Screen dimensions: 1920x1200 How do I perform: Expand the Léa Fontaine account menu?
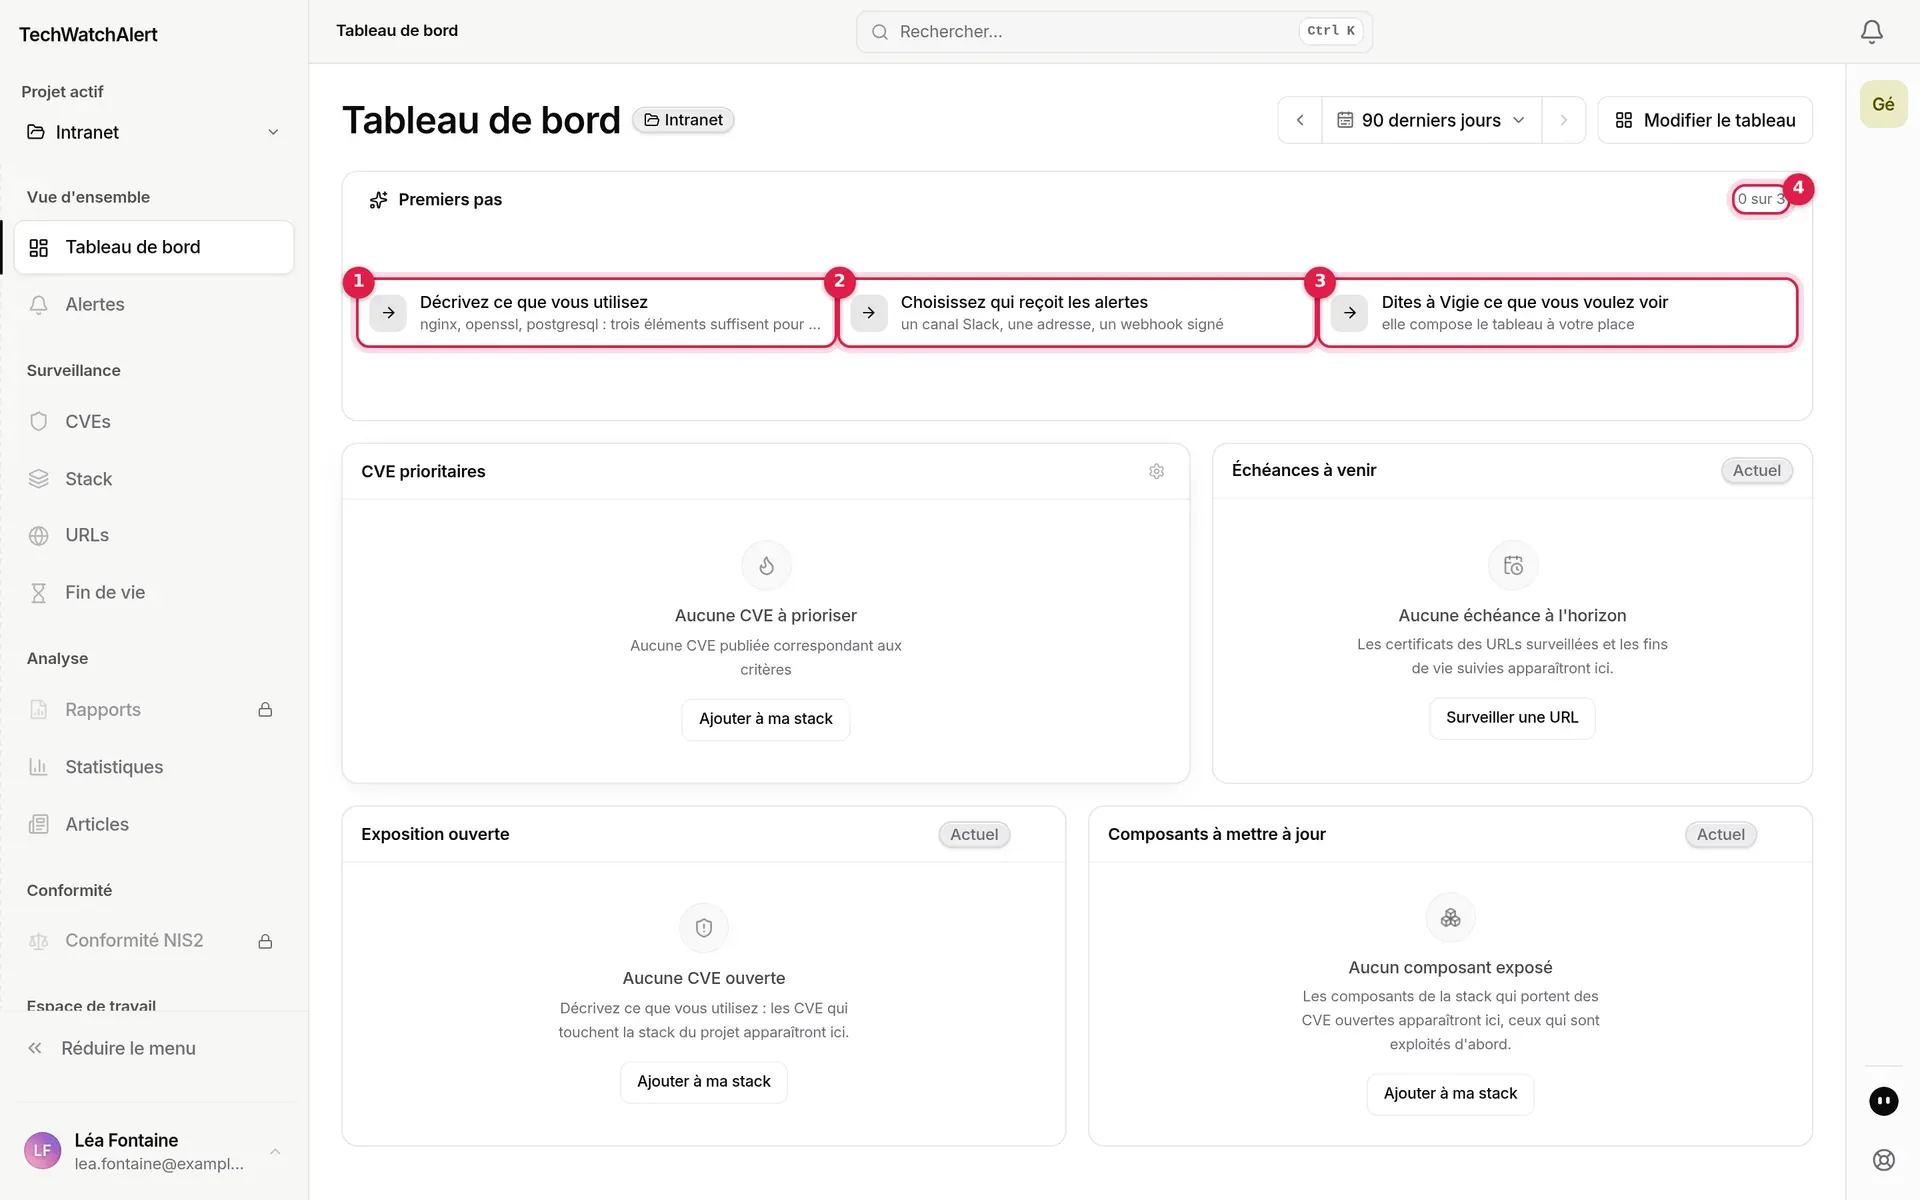[275, 1151]
